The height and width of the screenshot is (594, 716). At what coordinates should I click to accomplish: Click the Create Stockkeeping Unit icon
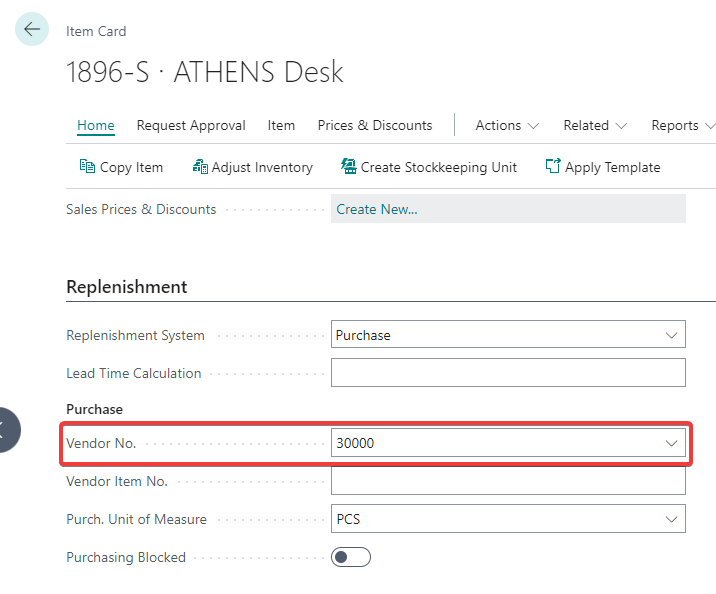(349, 167)
